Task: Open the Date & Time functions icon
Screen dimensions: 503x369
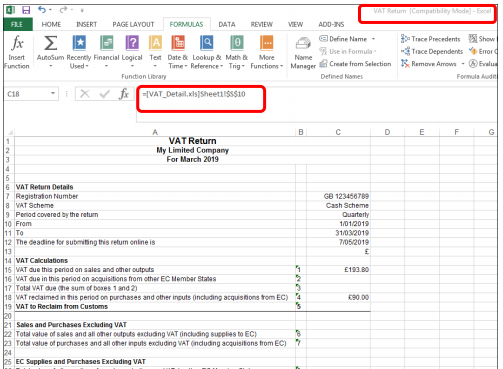Action: pyautogui.click(x=178, y=43)
